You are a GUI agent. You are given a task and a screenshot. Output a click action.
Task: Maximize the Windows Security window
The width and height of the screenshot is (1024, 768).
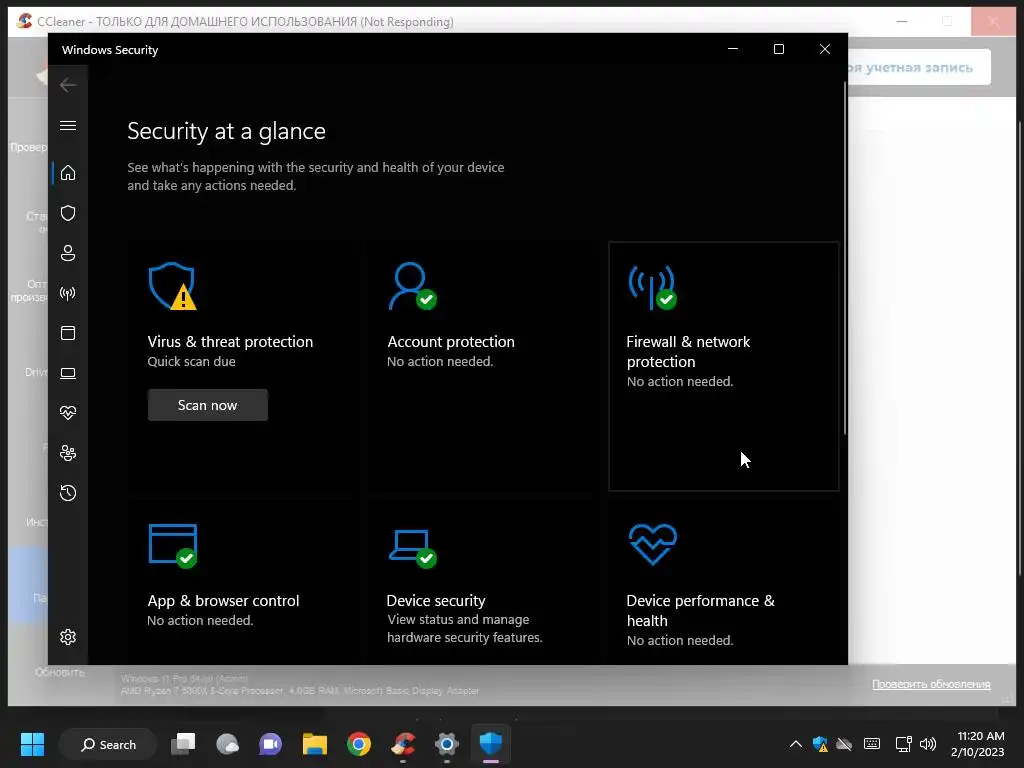coord(778,49)
